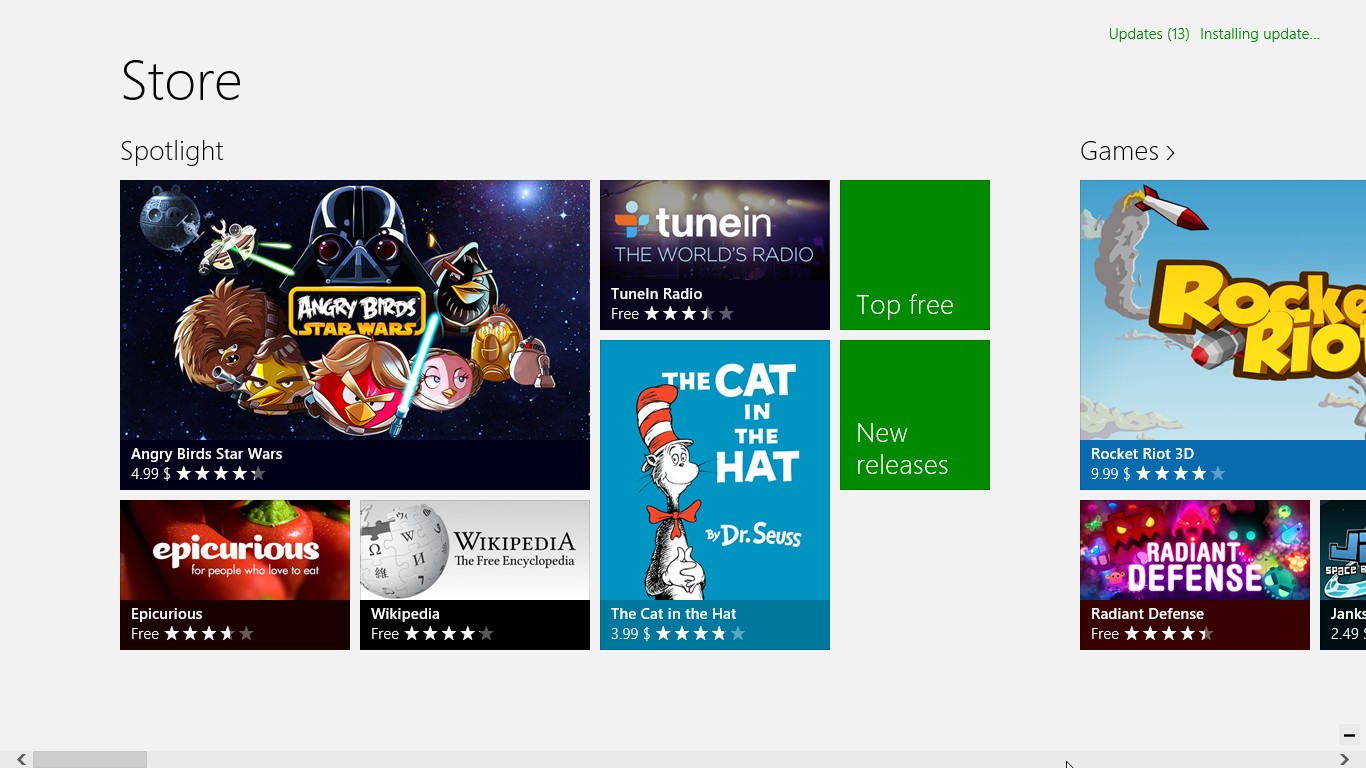The height and width of the screenshot is (768, 1366).
Task: Click the Rocket Riot 3D 9.99 $ price
Action: pyautogui.click(x=1111, y=474)
